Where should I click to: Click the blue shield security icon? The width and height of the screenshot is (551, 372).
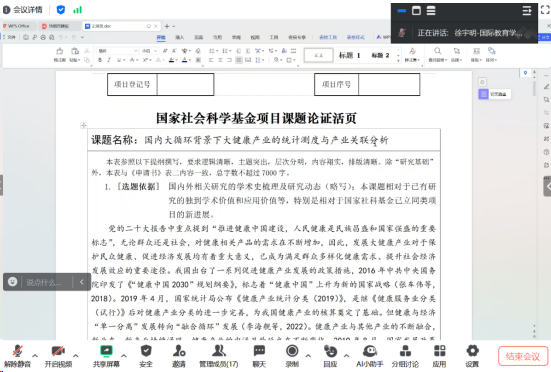60,10
